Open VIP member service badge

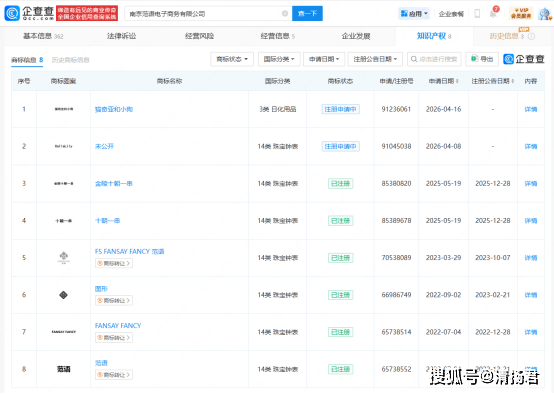tap(521, 13)
